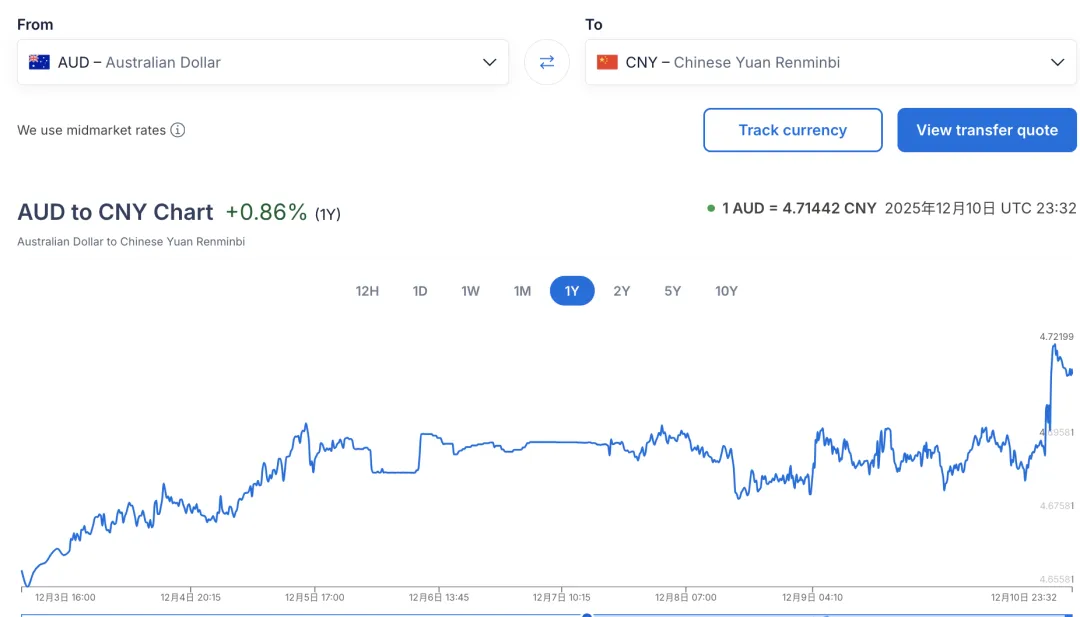This screenshot has width=1080, height=617.
Task: Select the 5Y time range
Action: 672,291
